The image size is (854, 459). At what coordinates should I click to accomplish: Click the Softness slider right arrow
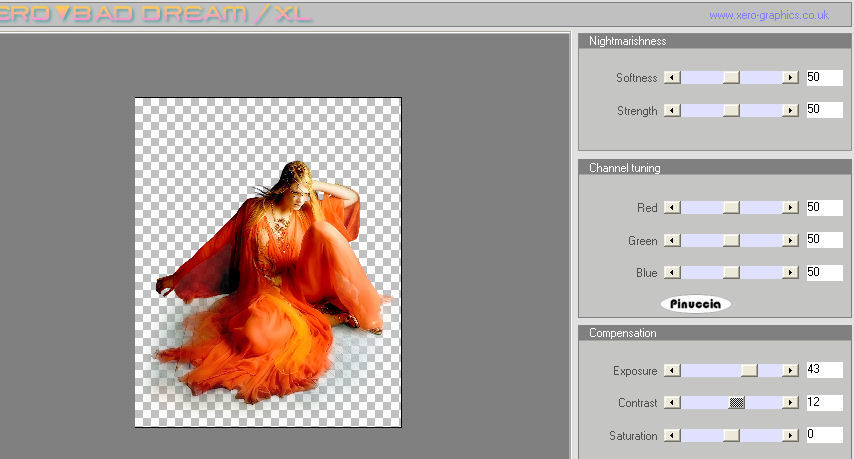click(x=790, y=77)
